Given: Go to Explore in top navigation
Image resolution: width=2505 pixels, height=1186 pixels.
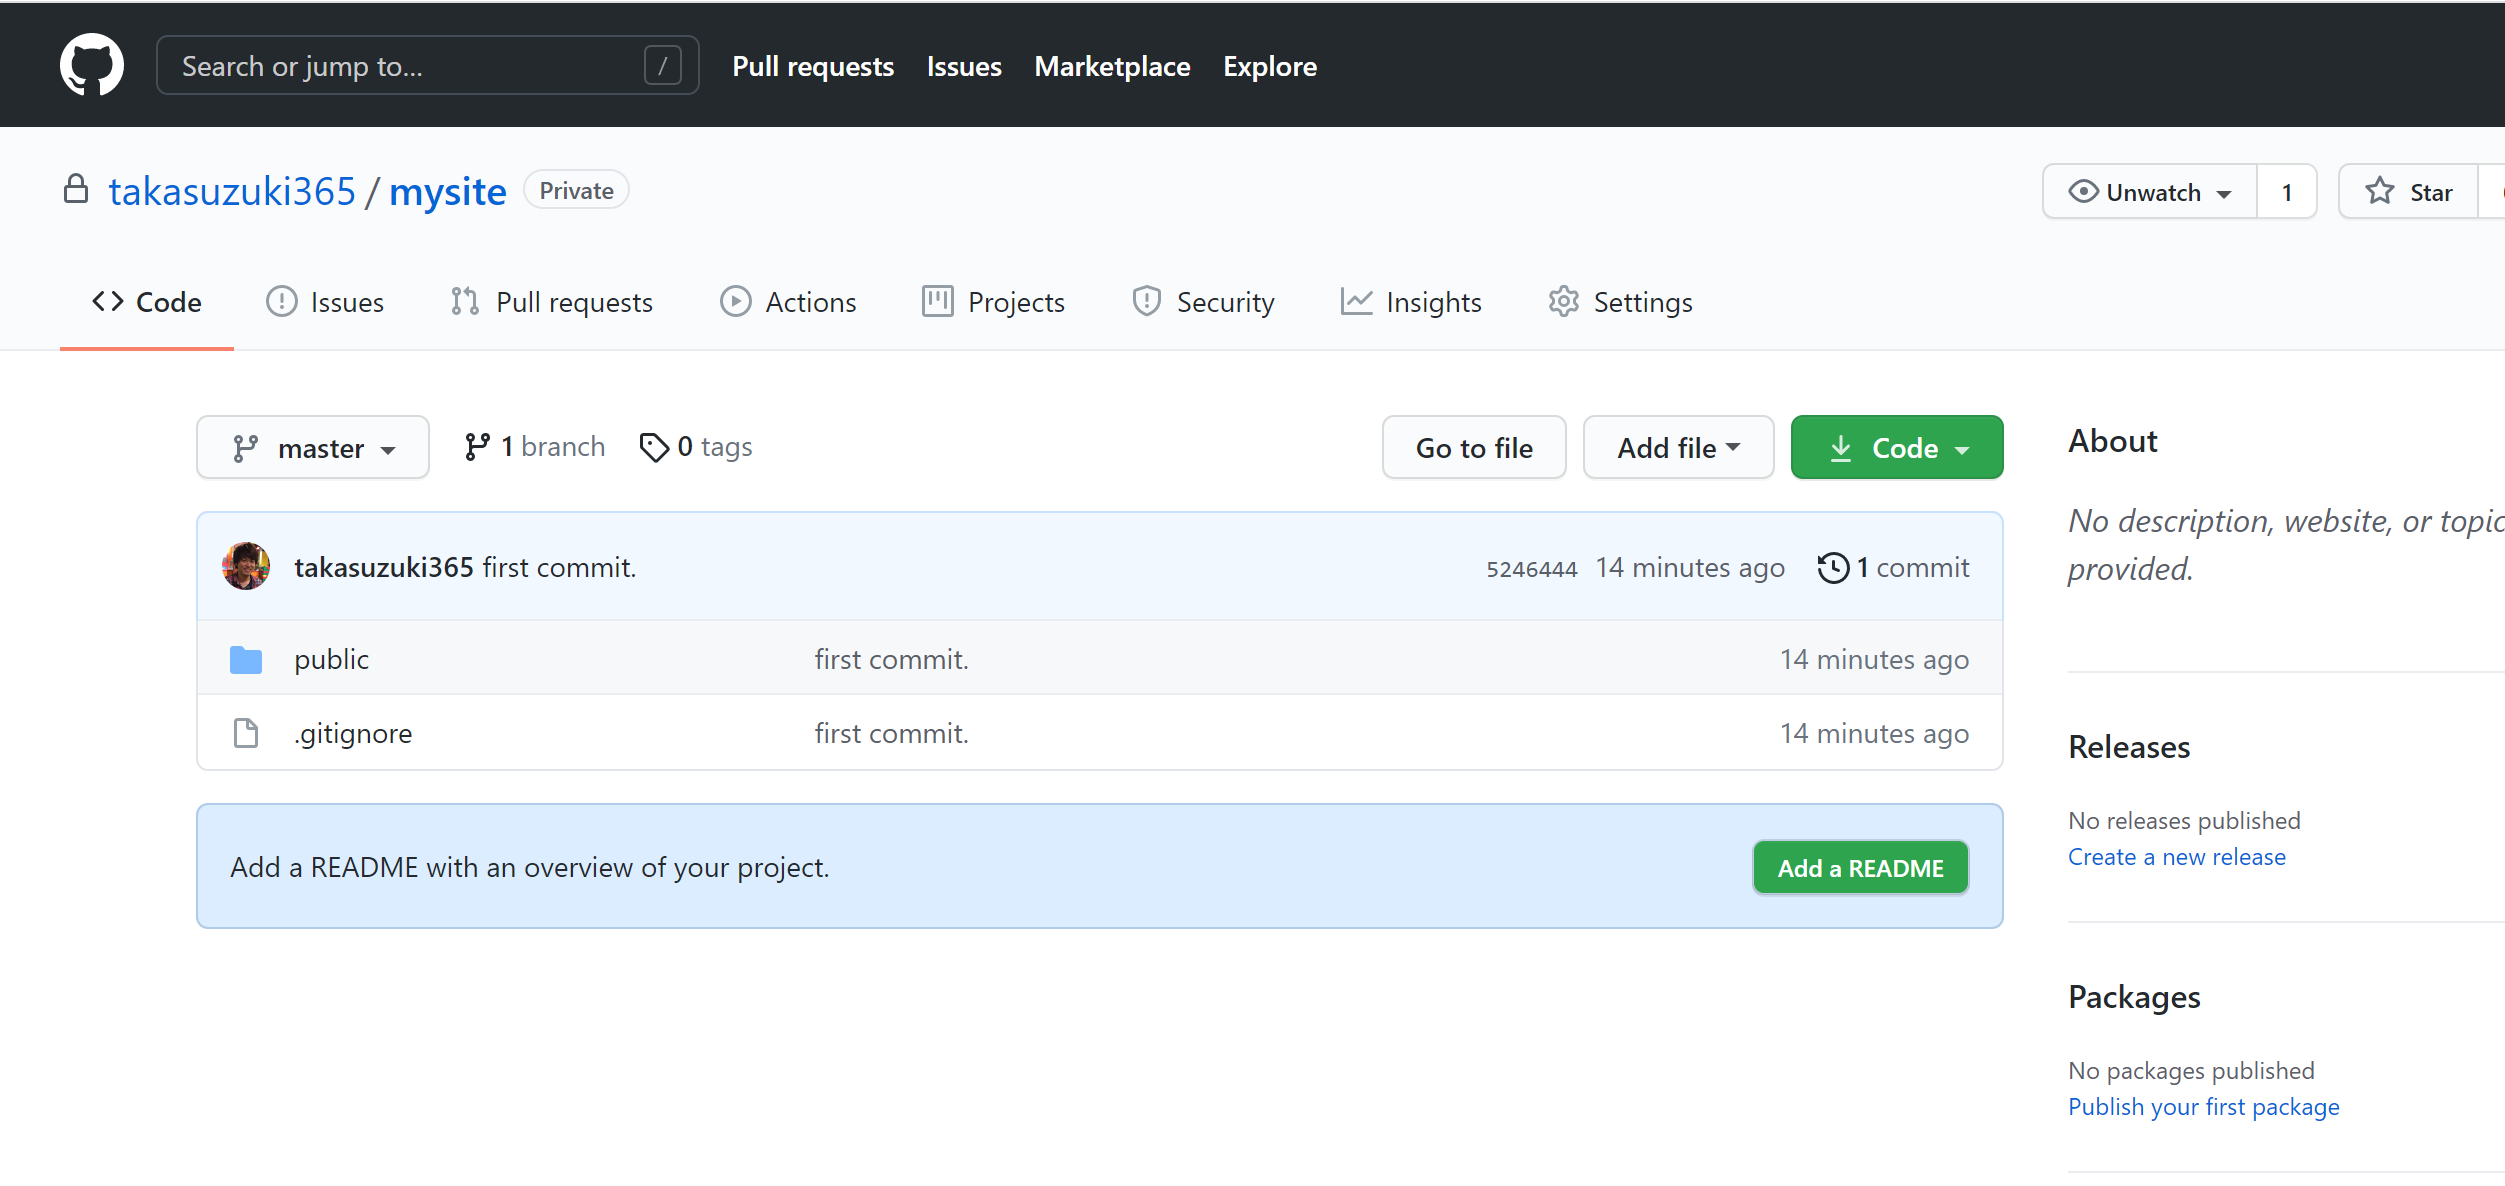Looking at the screenshot, I should point(1270,66).
